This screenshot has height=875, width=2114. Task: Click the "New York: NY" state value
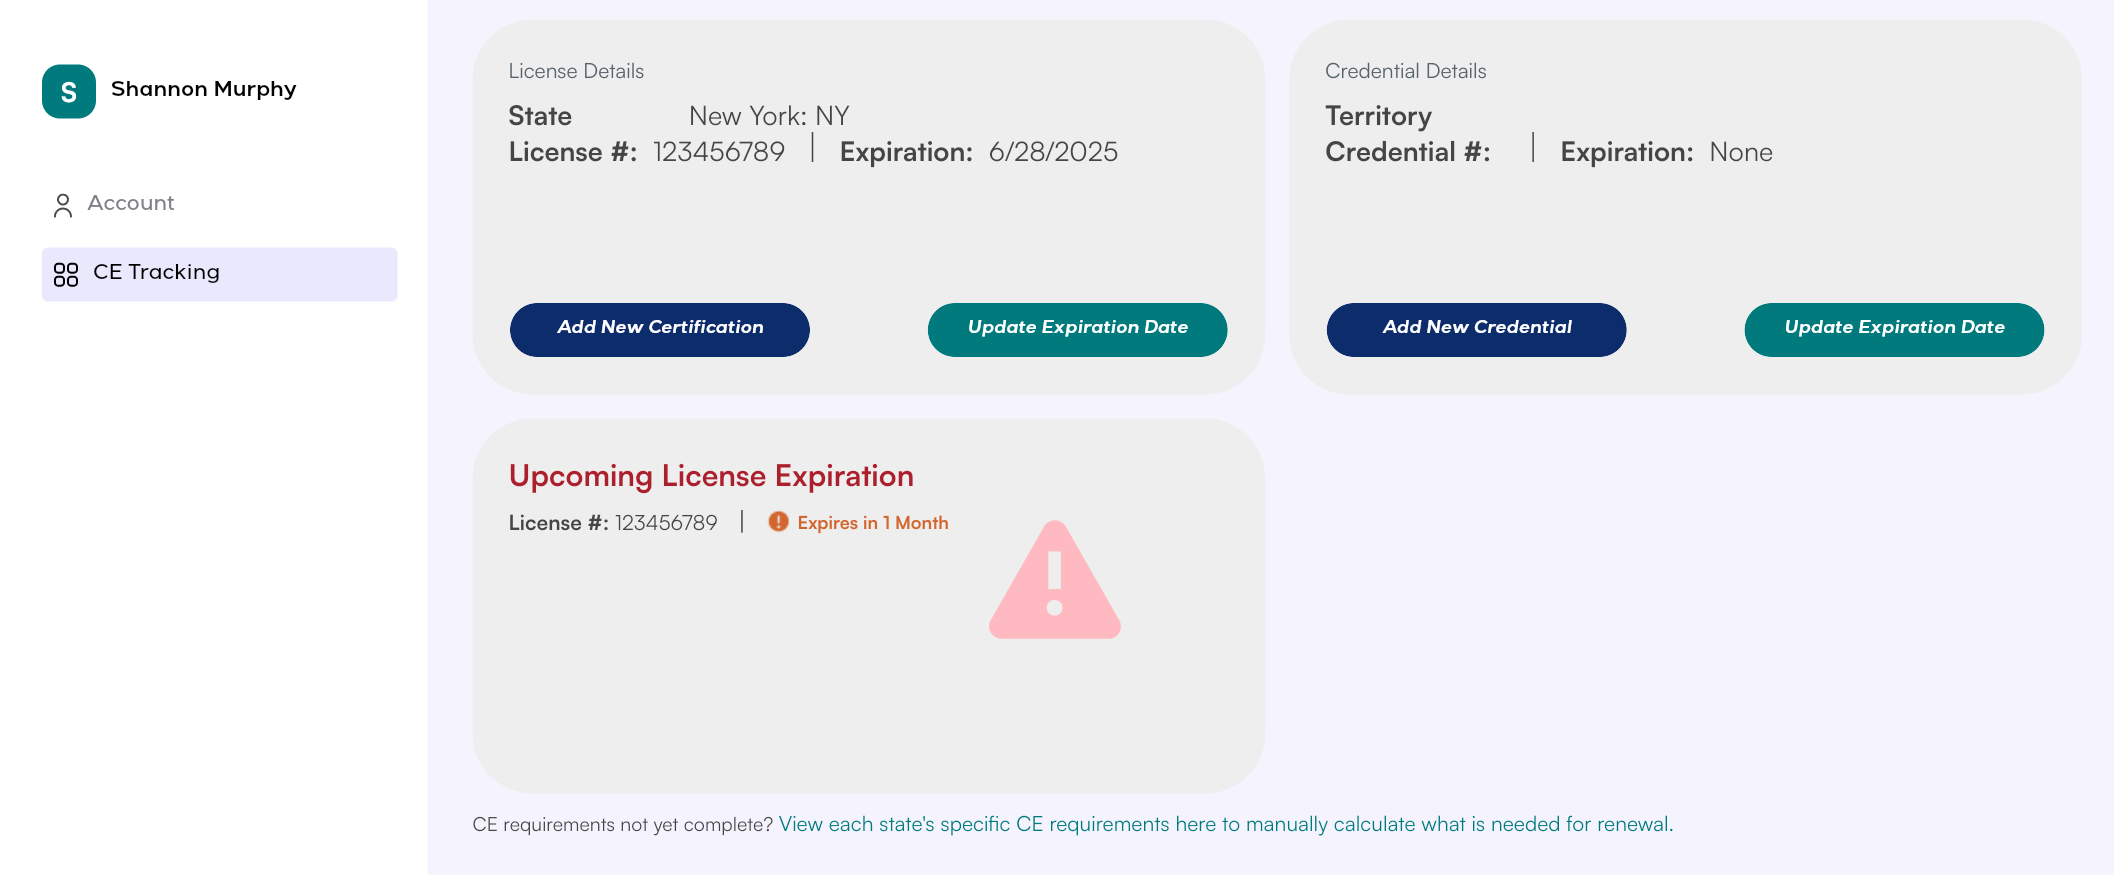(769, 116)
